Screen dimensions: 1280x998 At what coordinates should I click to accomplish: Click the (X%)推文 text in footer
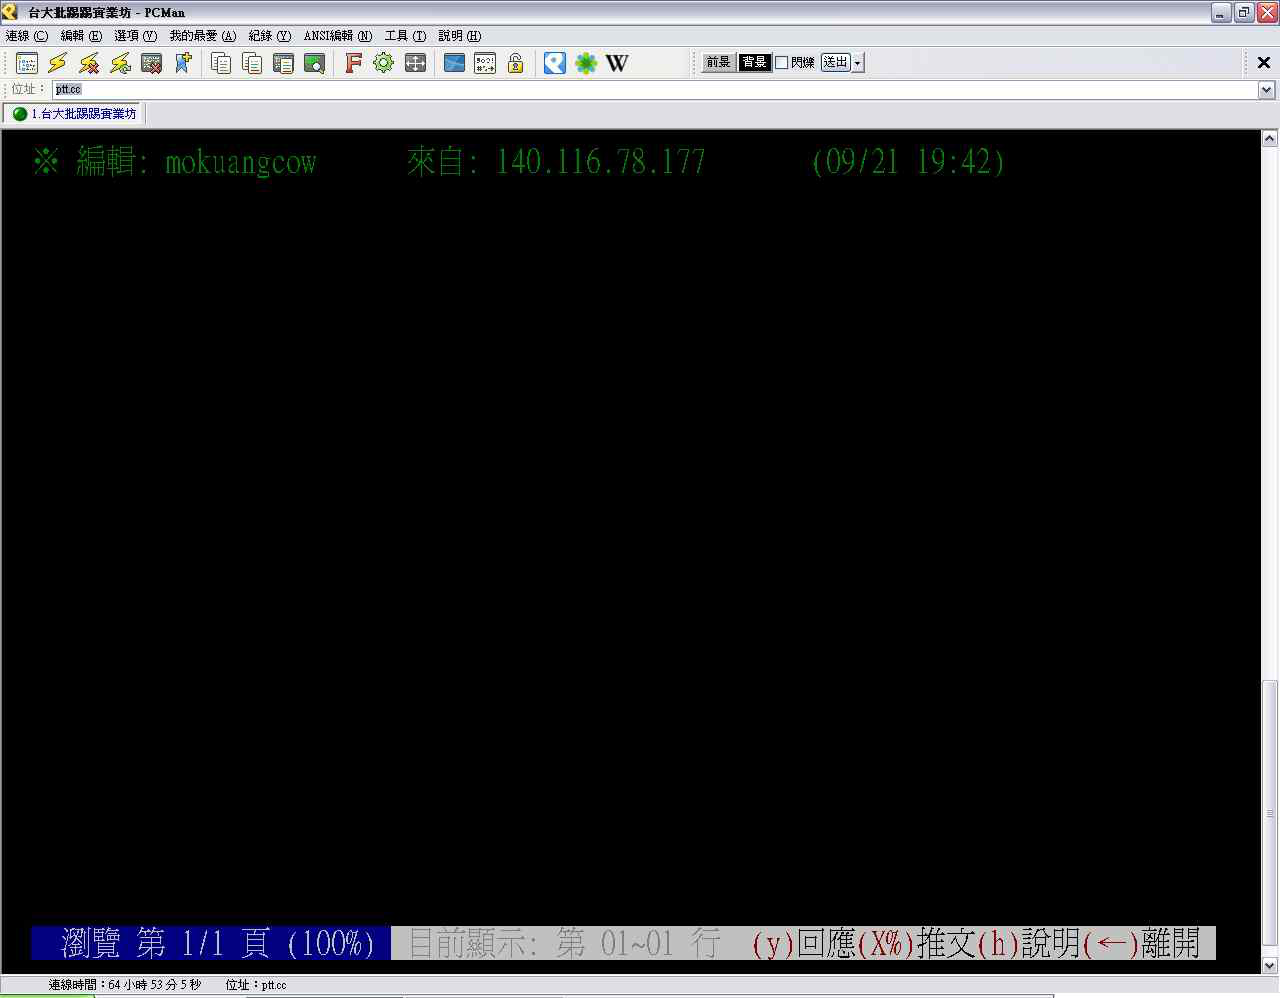tap(916, 943)
